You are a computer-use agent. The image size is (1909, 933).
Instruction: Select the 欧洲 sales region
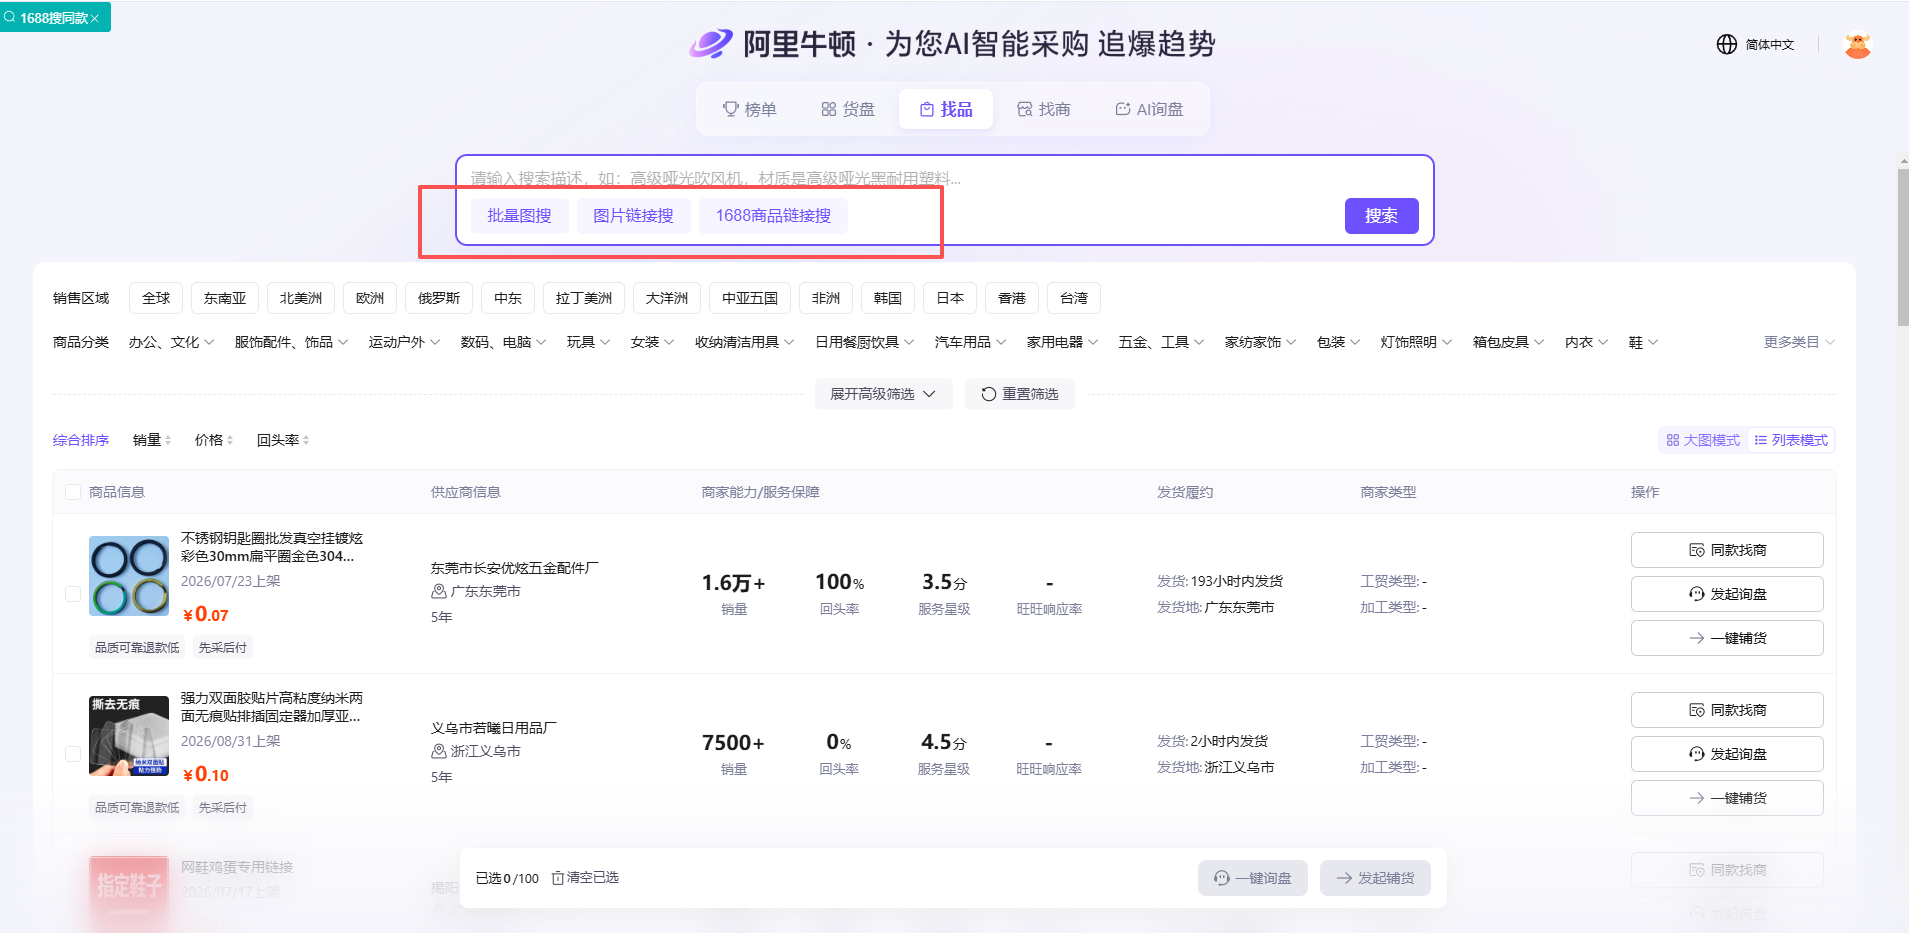click(x=370, y=298)
